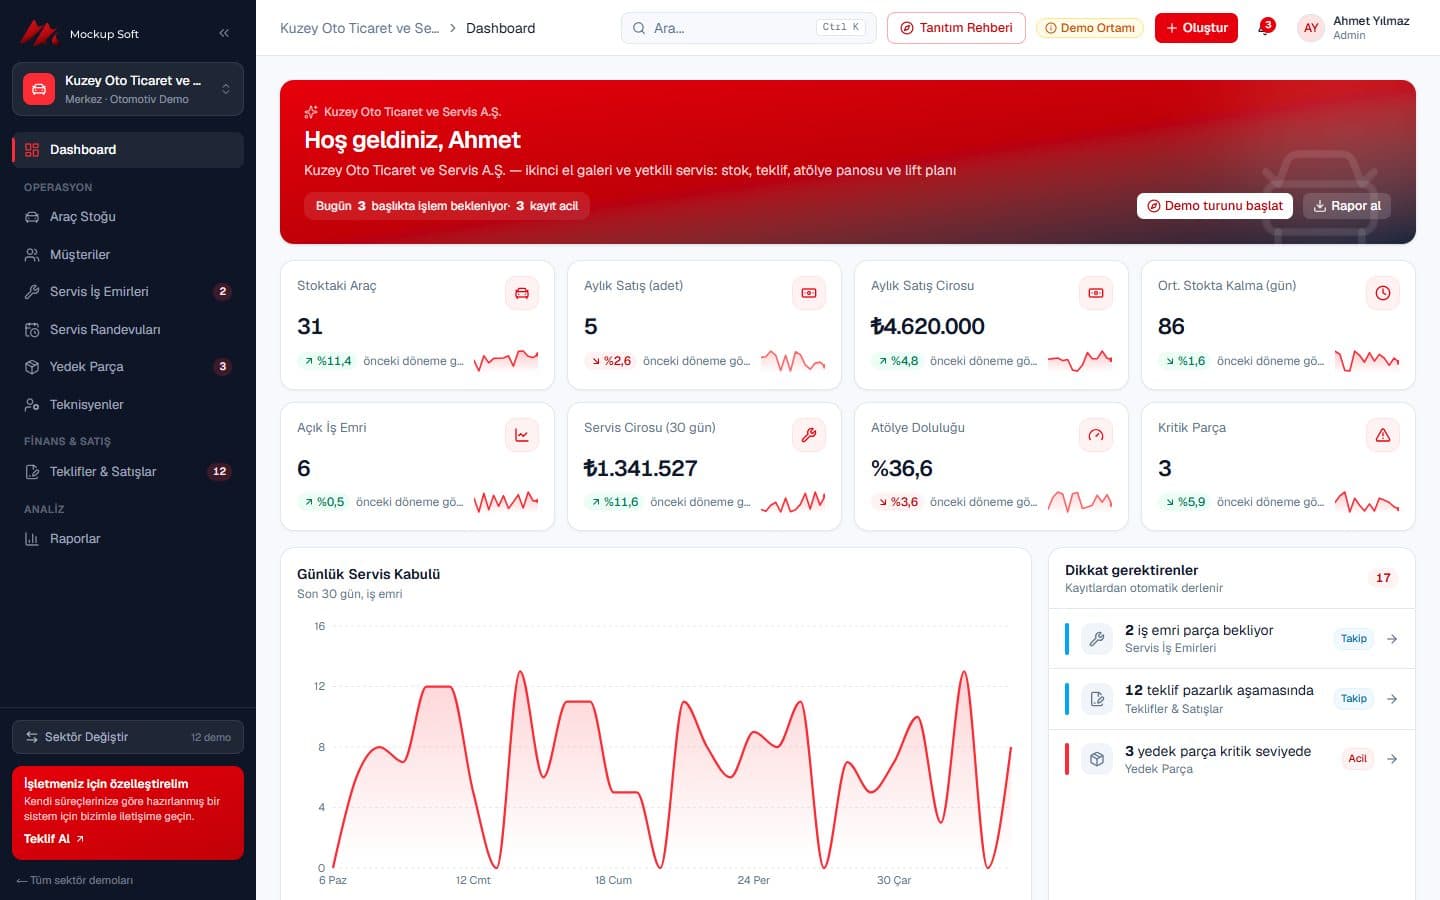Open arrow for '3 yedek parça kritik seviyede'

[1392, 759]
